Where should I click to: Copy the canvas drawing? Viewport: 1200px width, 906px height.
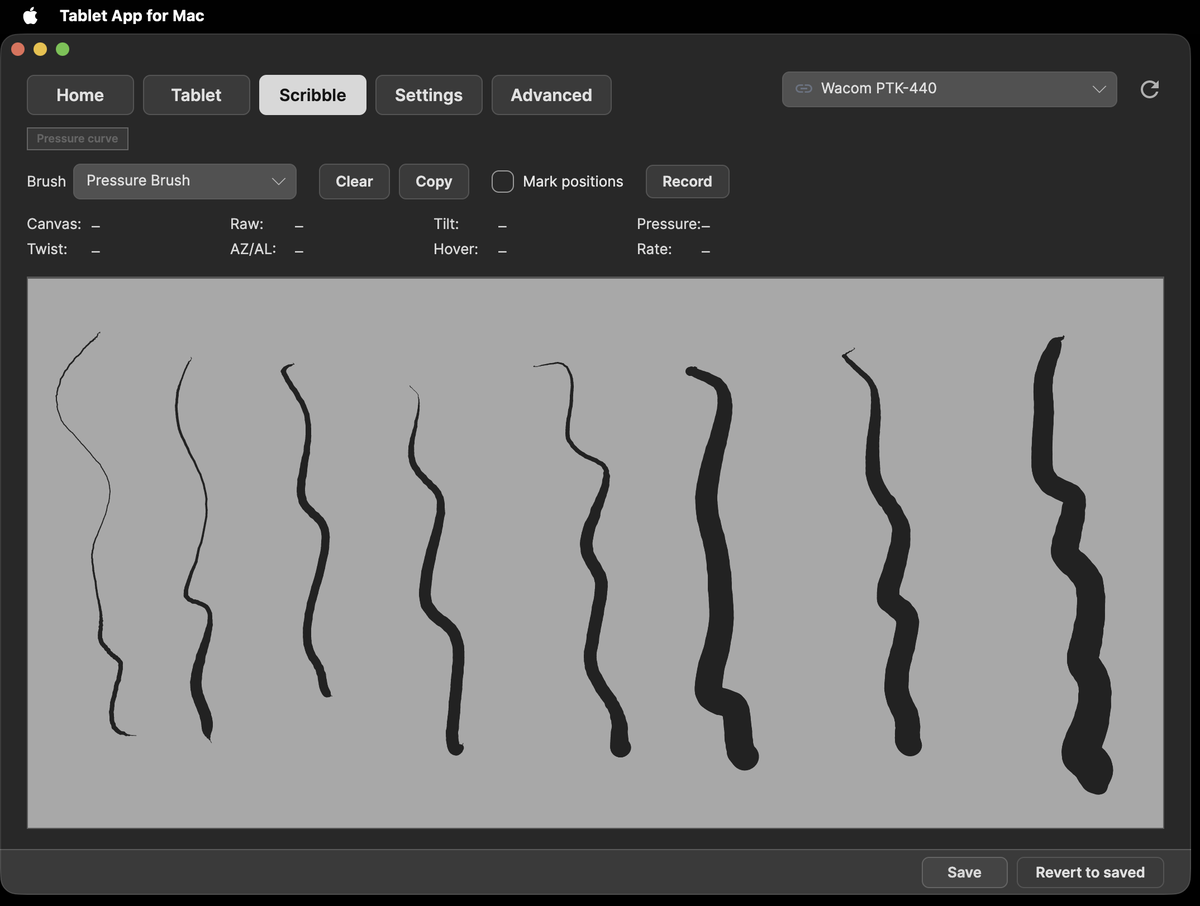pos(434,181)
